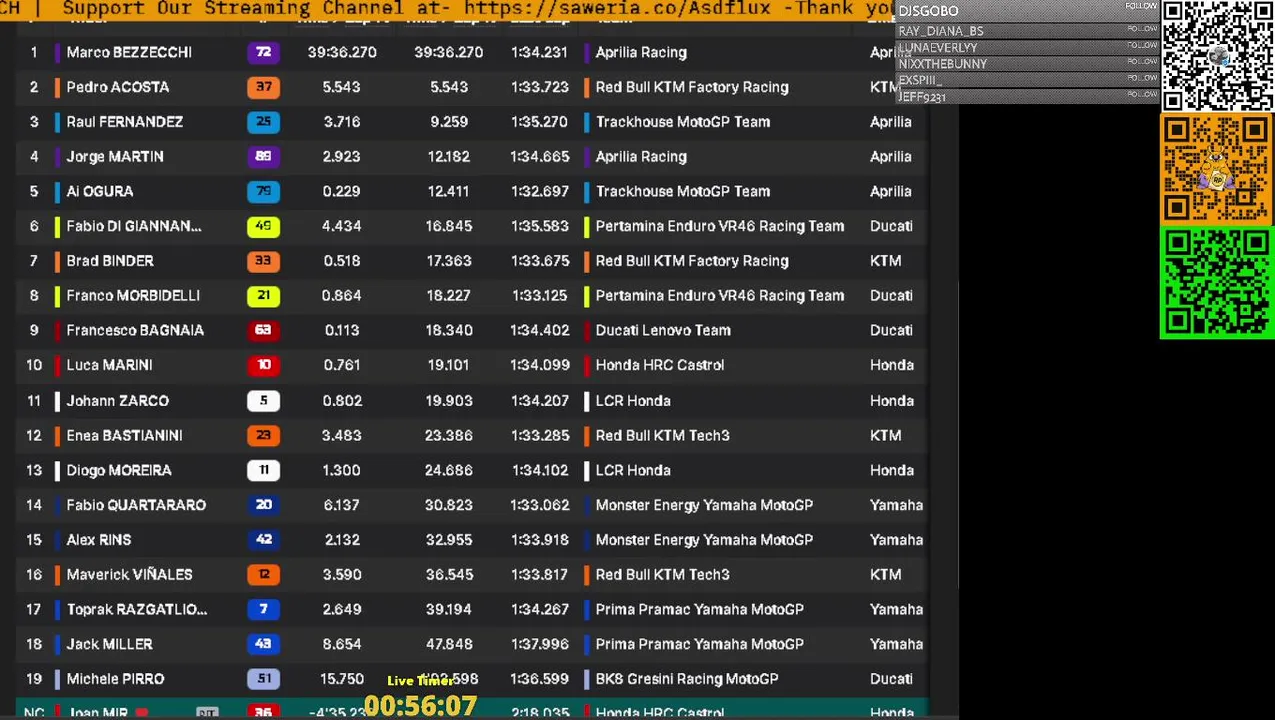Click the yellow 49 badge for Di Giannantonio

264,226
